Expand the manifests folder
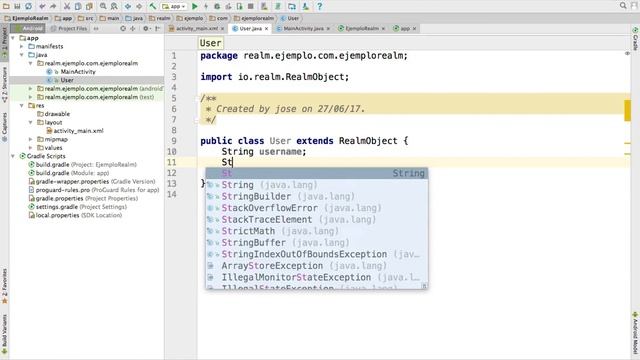This screenshot has width=640, height=360. 22,47
